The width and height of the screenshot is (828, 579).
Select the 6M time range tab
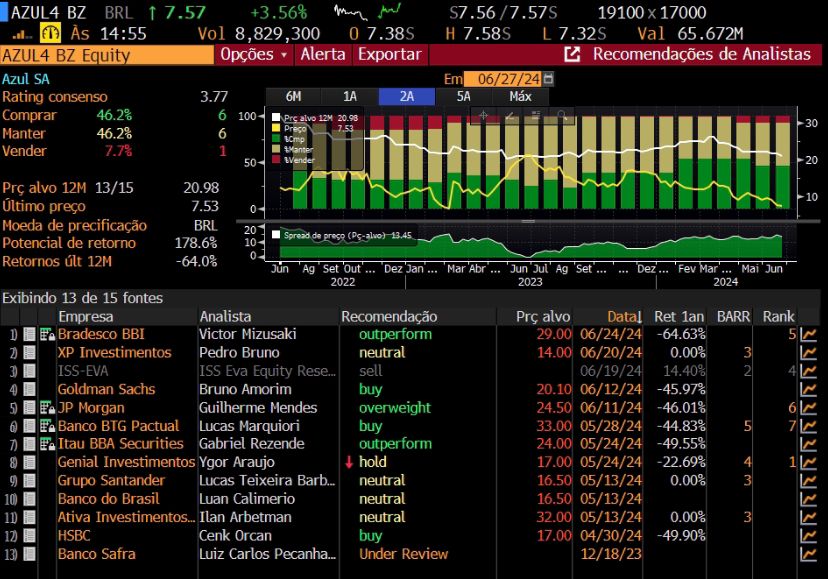[x=294, y=97]
